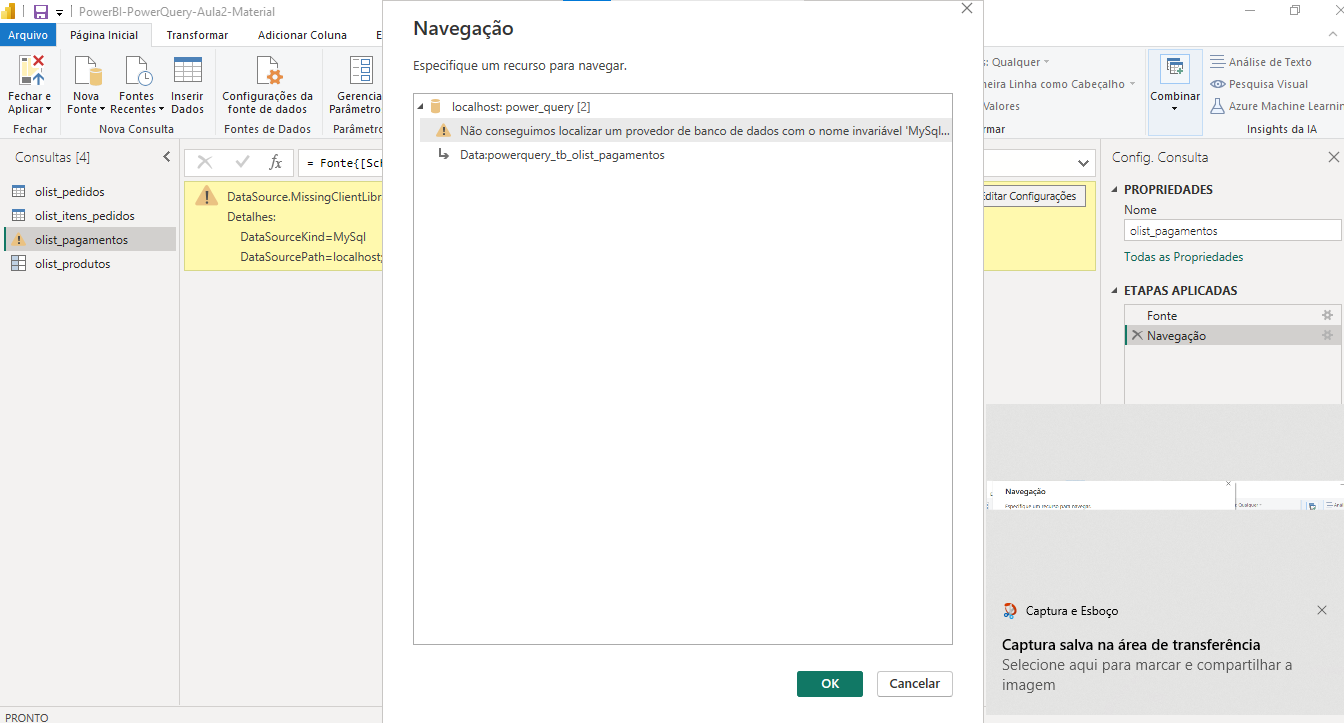Select the Navegação applied step
Image resolution: width=1344 pixels, height=723 pixels.
pos(1231,335)
